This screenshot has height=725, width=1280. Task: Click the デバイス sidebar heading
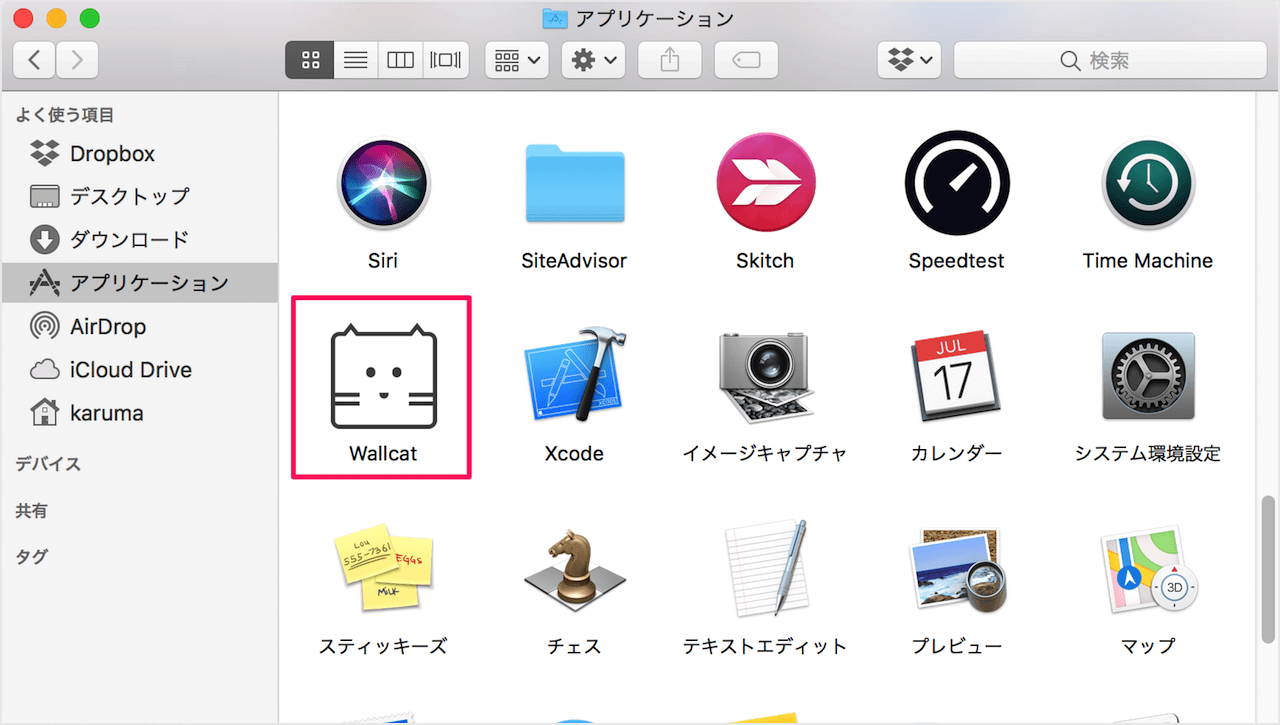pos(48,464)
